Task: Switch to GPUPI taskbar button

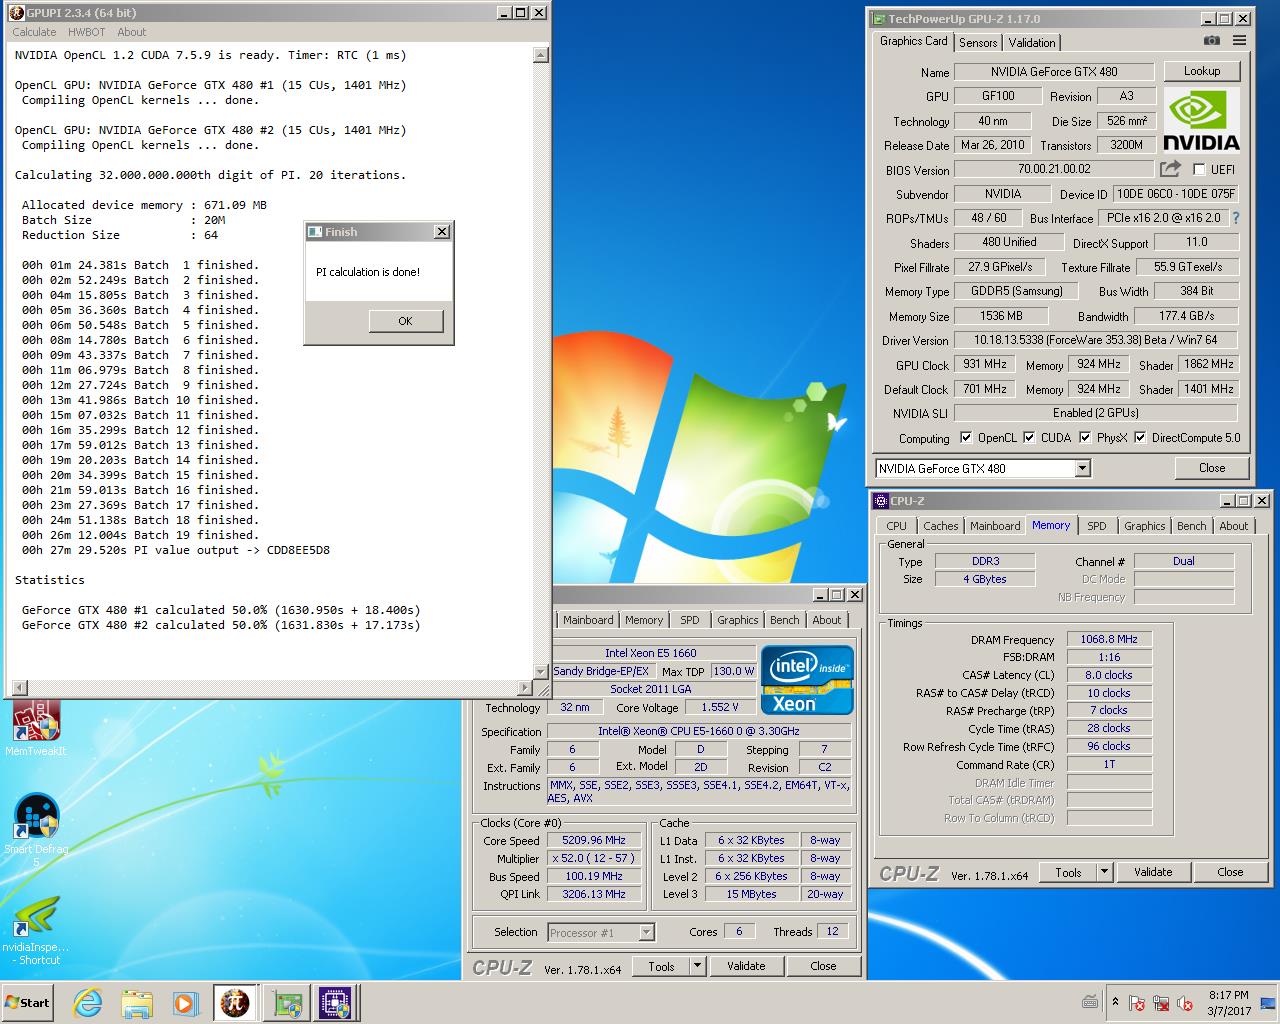Action: point(234,1003)
